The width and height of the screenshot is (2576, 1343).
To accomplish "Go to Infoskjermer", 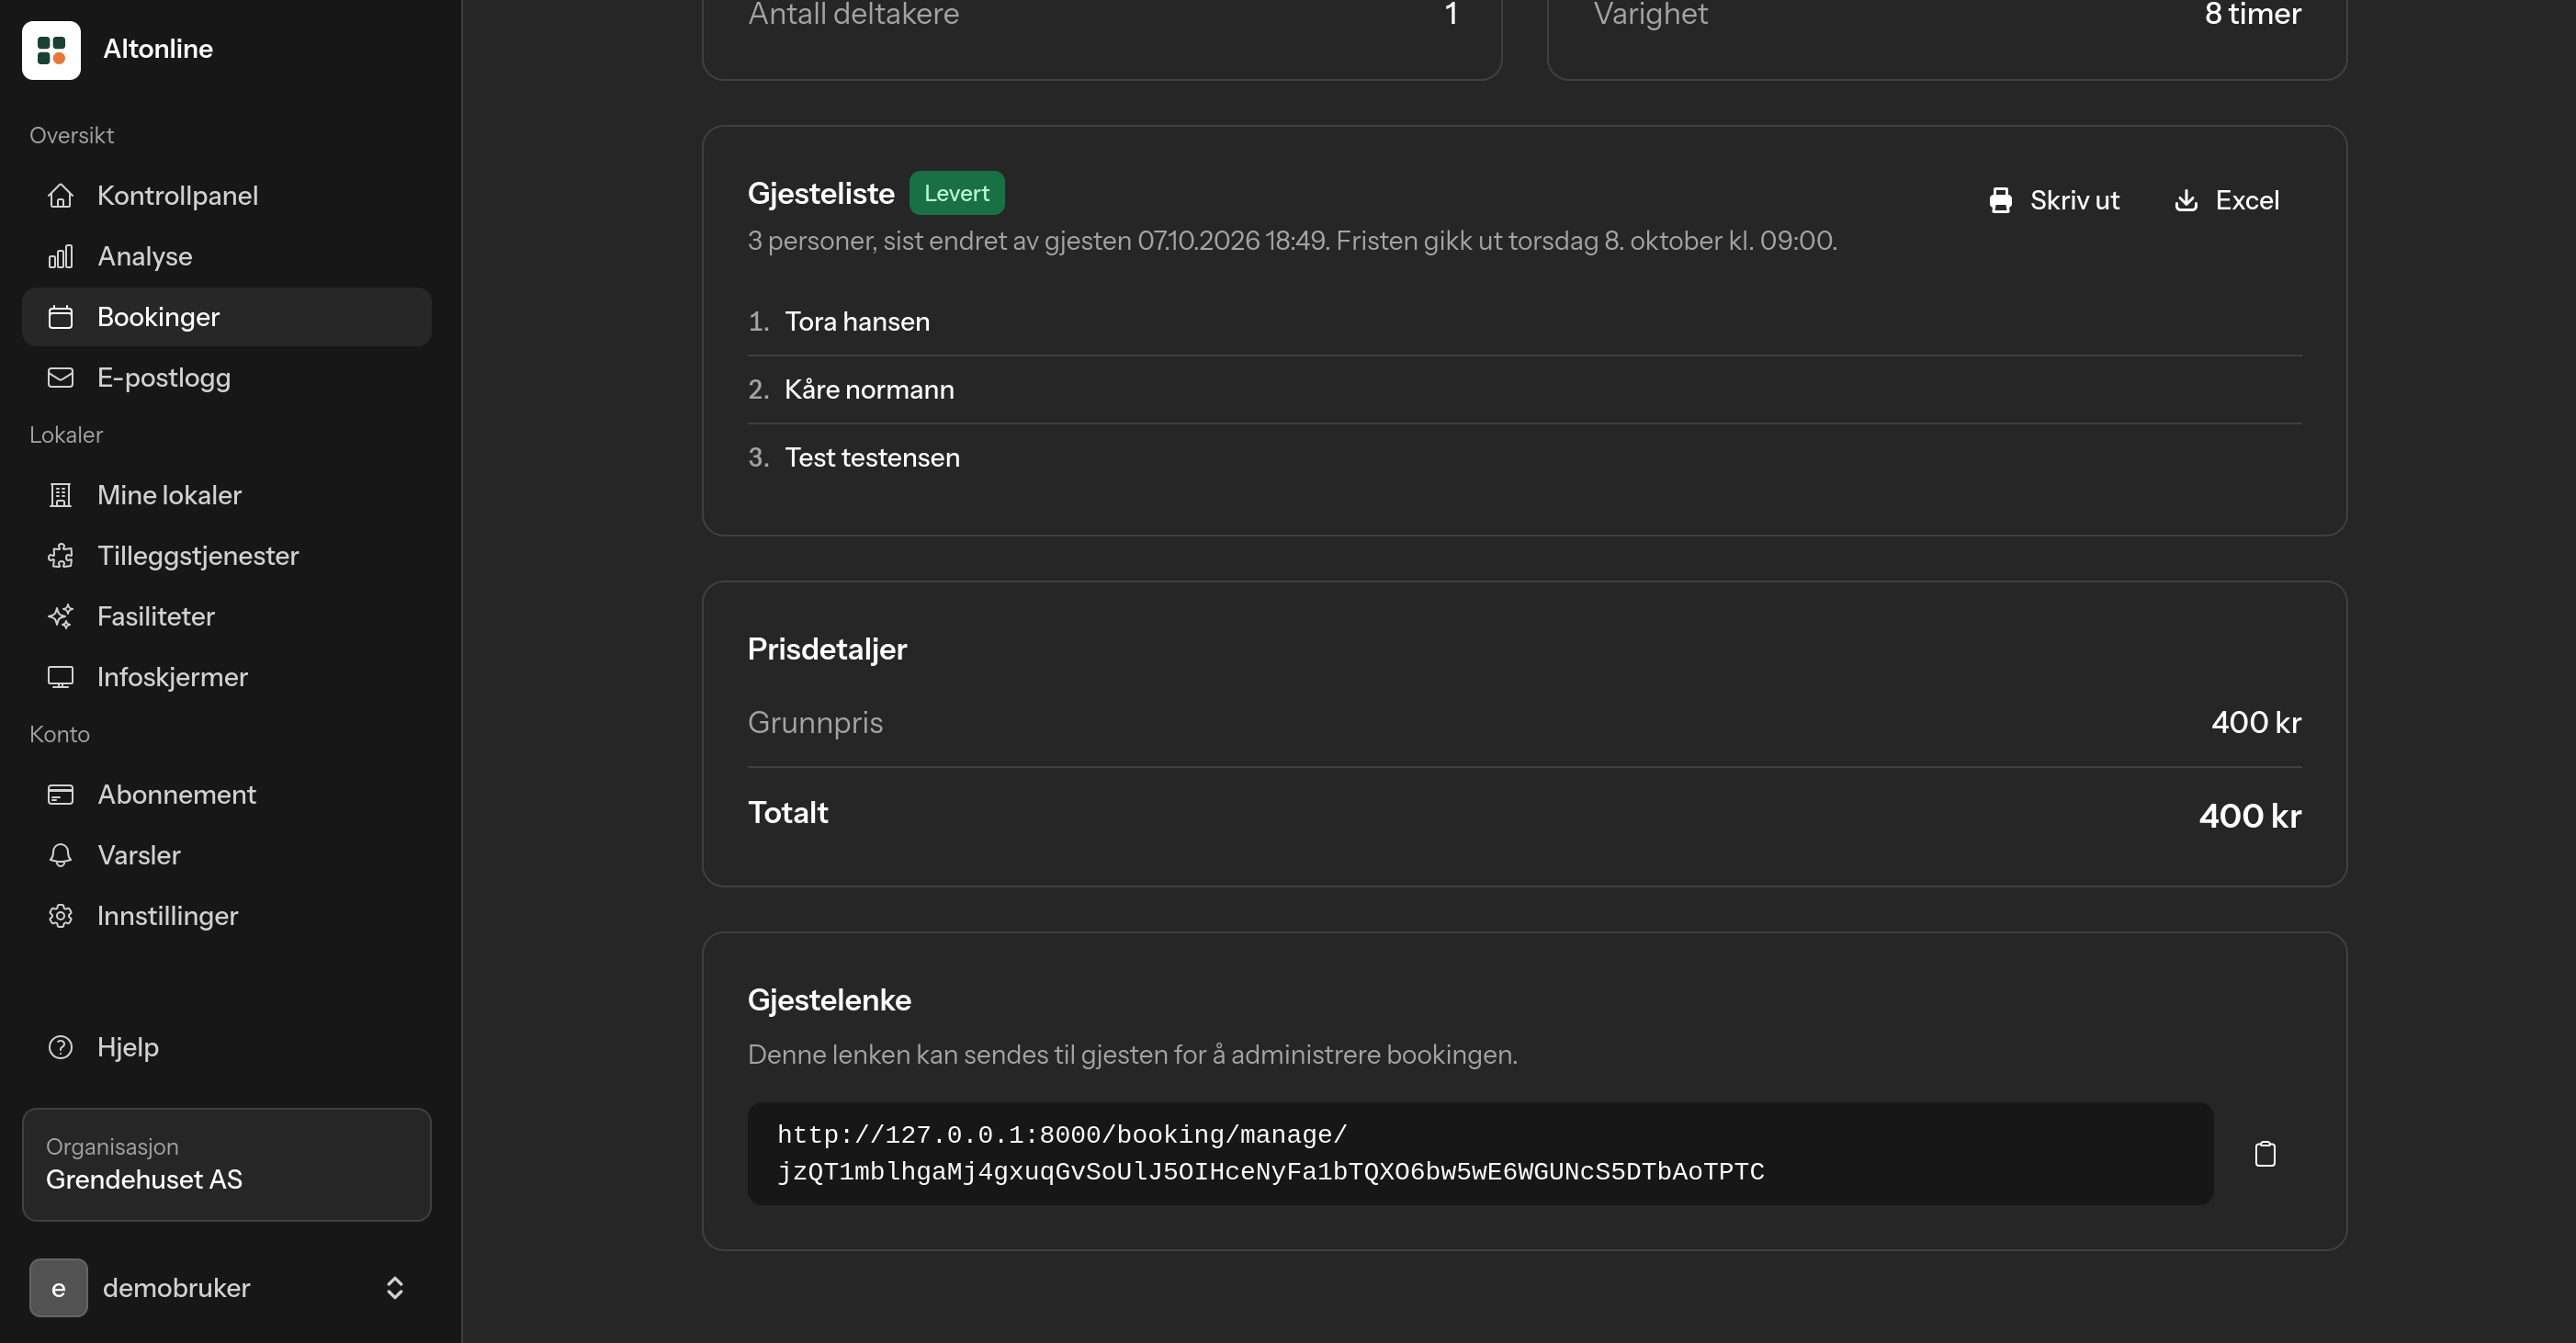I will point(227,677).
